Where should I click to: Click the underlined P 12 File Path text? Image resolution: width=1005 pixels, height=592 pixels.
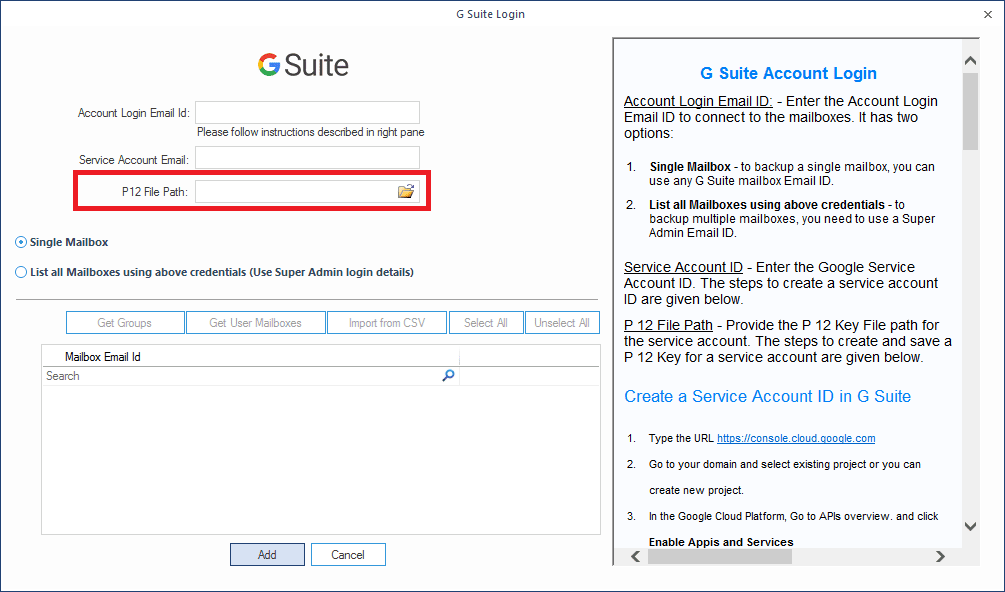tap(669, 325)
